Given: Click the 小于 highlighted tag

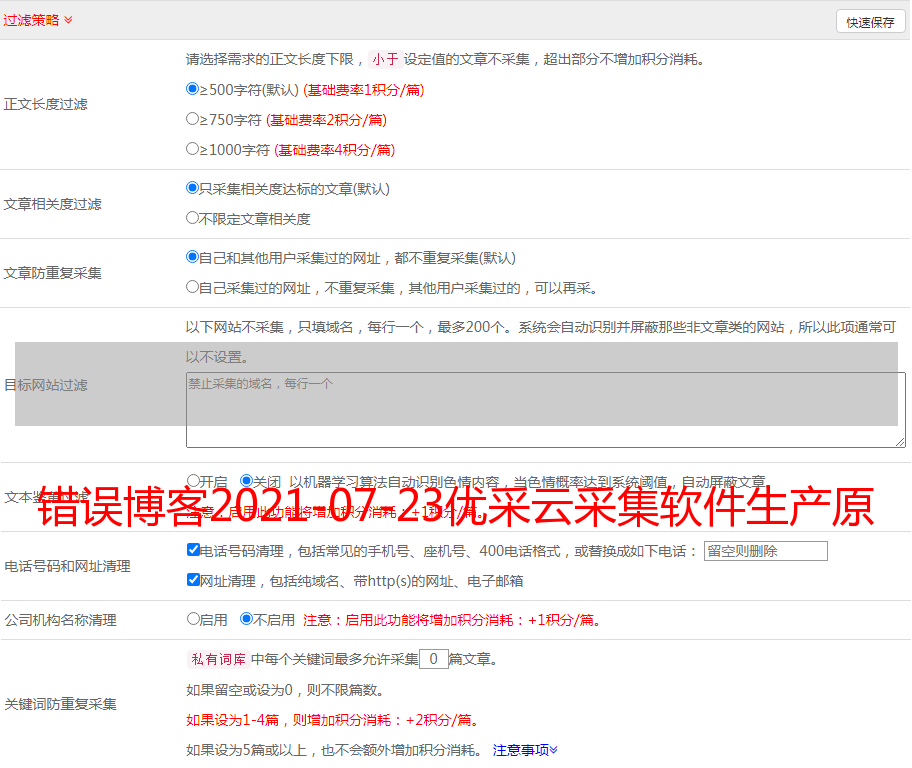Looking at the screenshot, I should [385, 59].
